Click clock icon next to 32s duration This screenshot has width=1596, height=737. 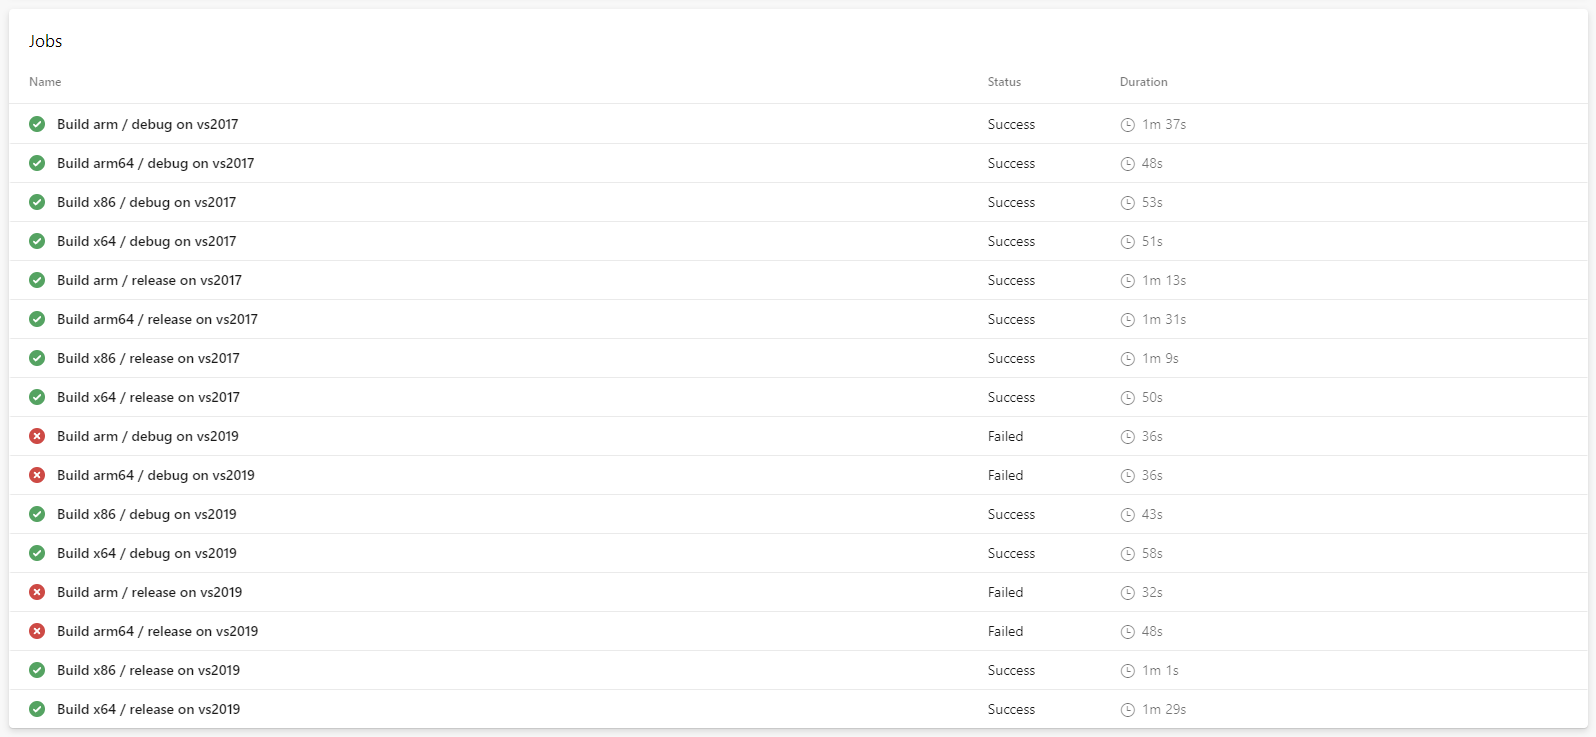click(x=1127, y=593)
